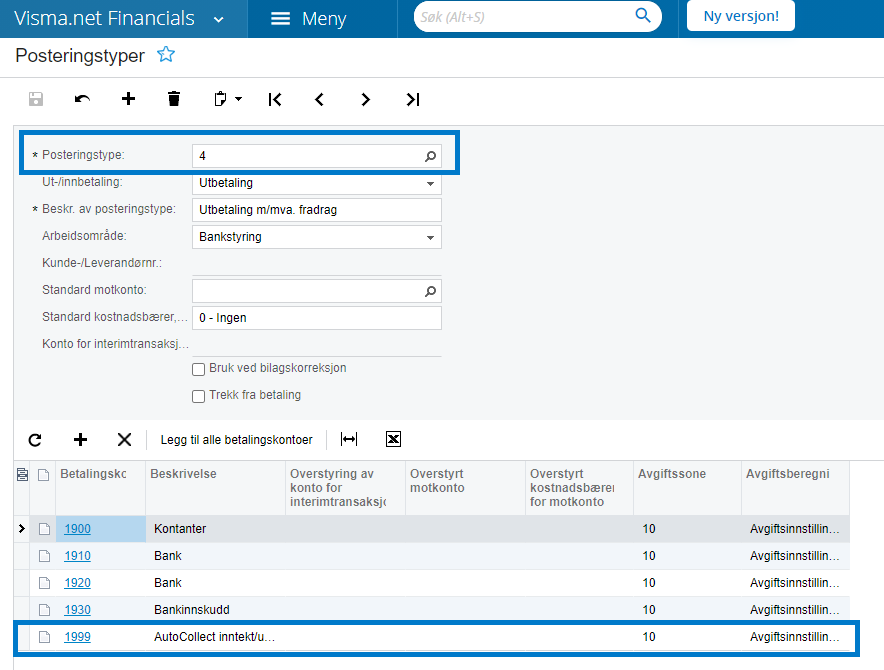Open lookup for Standard motkonto field
The image size is (884, 670).
pyautogui.click(x=430, y=291)
